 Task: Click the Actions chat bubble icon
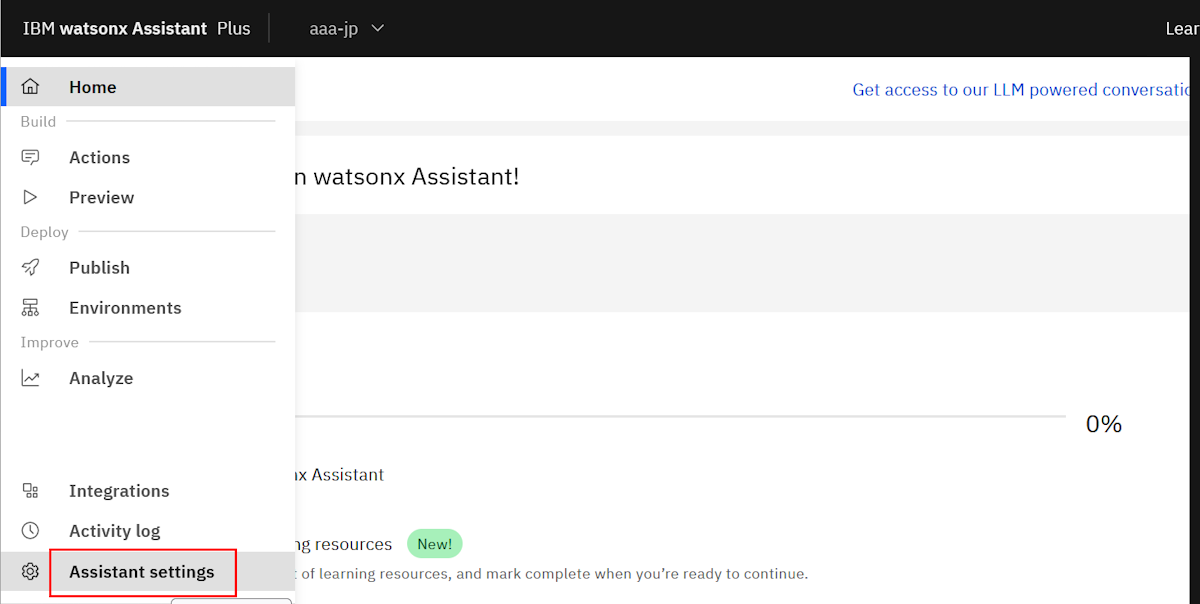pos(31,157)
